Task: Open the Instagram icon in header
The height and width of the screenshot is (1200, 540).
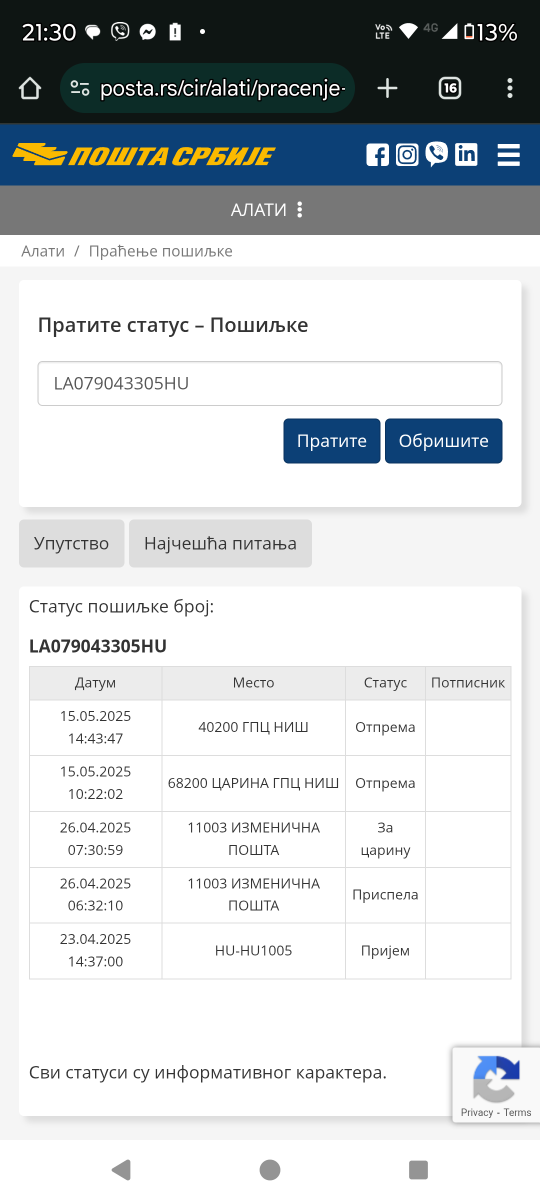Action: click(407, 155)
